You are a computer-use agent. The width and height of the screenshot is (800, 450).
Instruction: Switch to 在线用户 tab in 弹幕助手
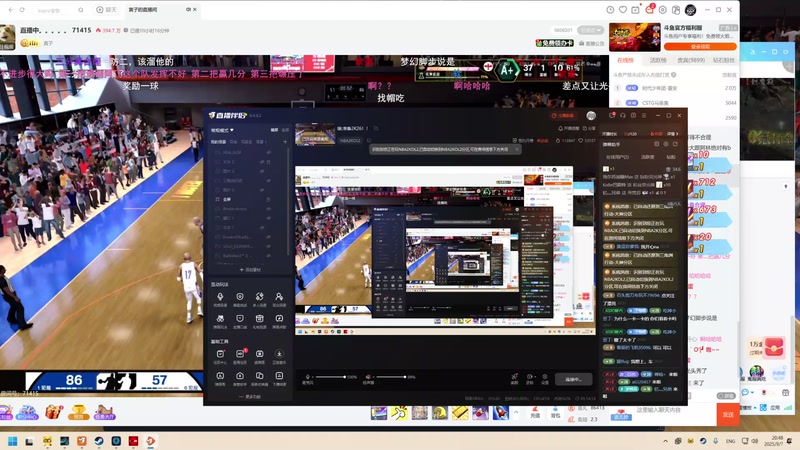tap(617, 157)
